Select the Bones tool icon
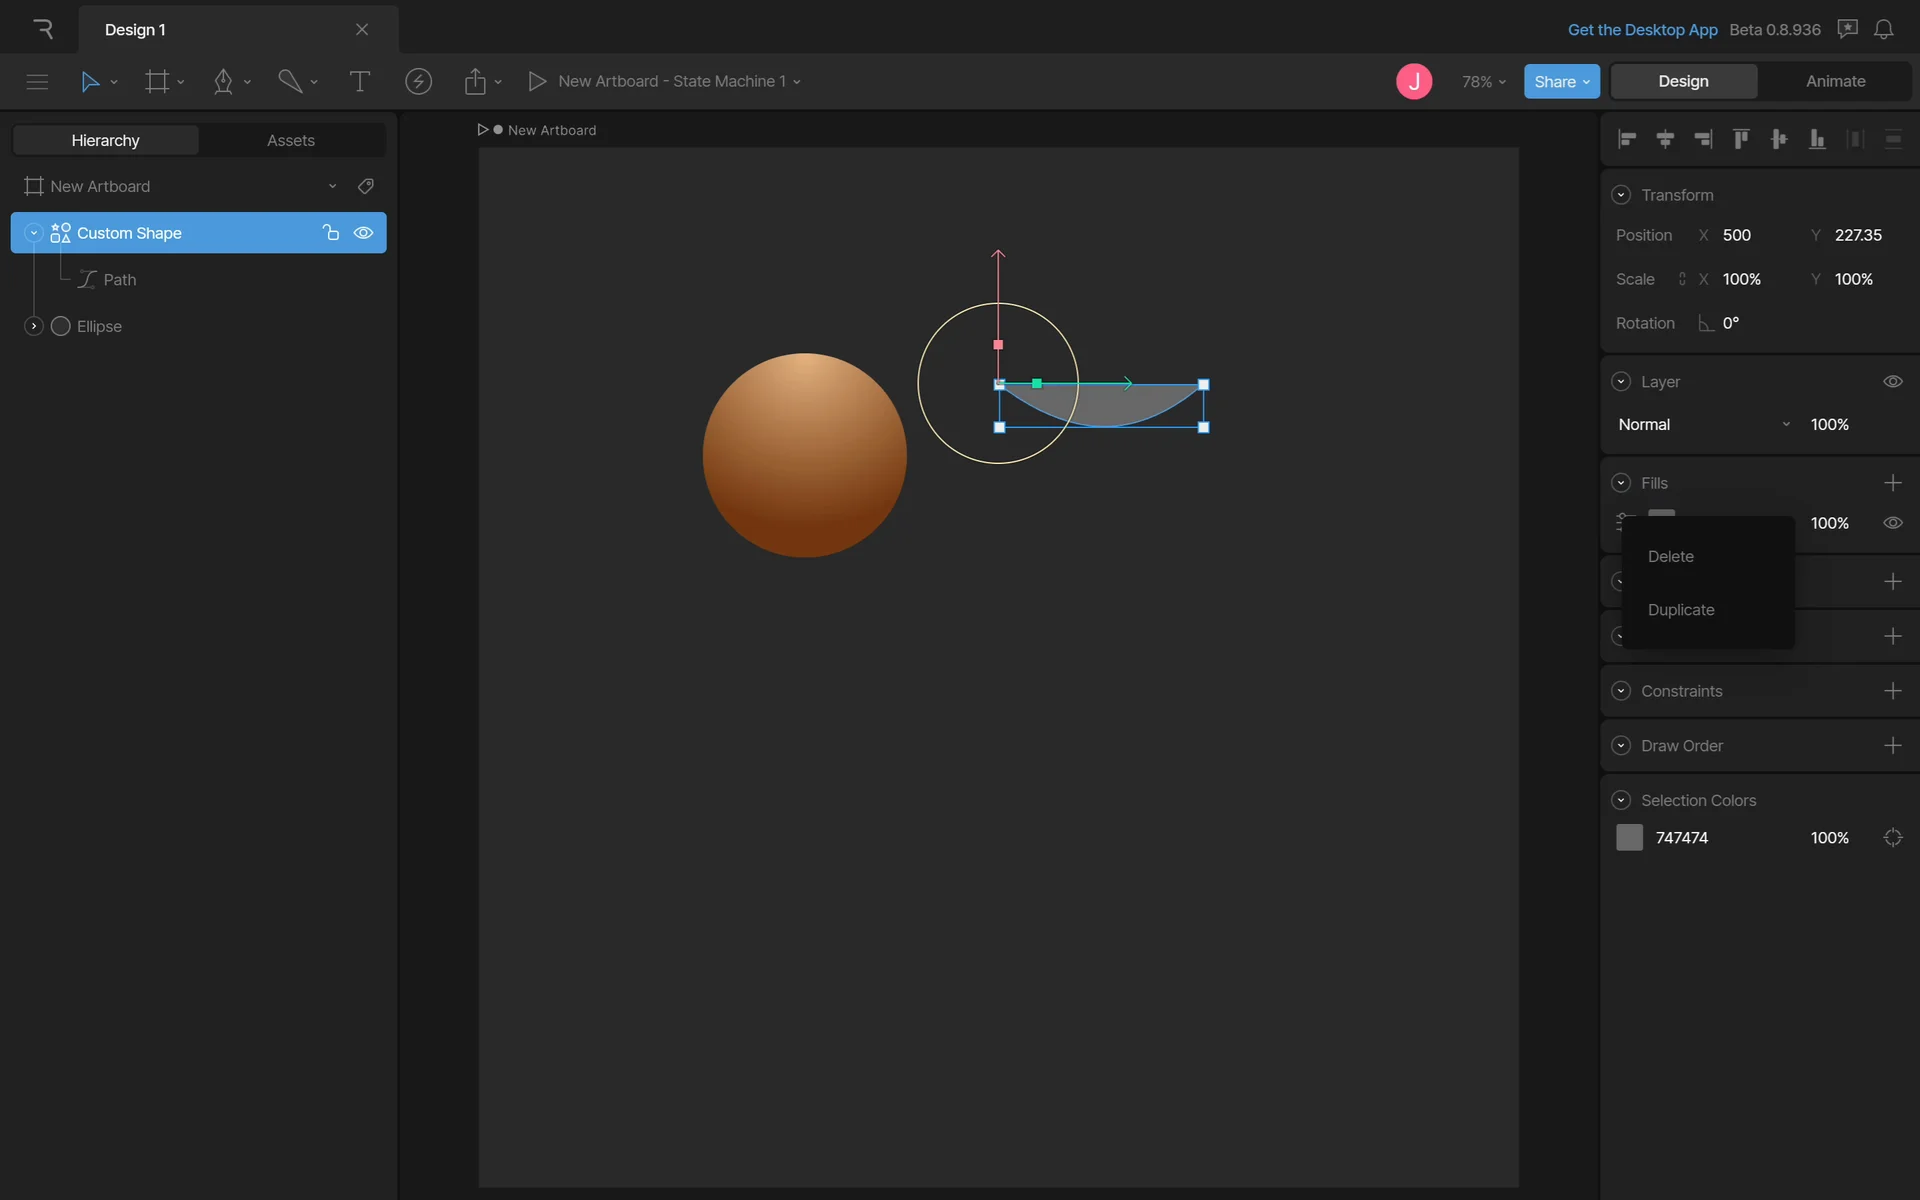The image size is (1920, 1200). coord(290,82)
